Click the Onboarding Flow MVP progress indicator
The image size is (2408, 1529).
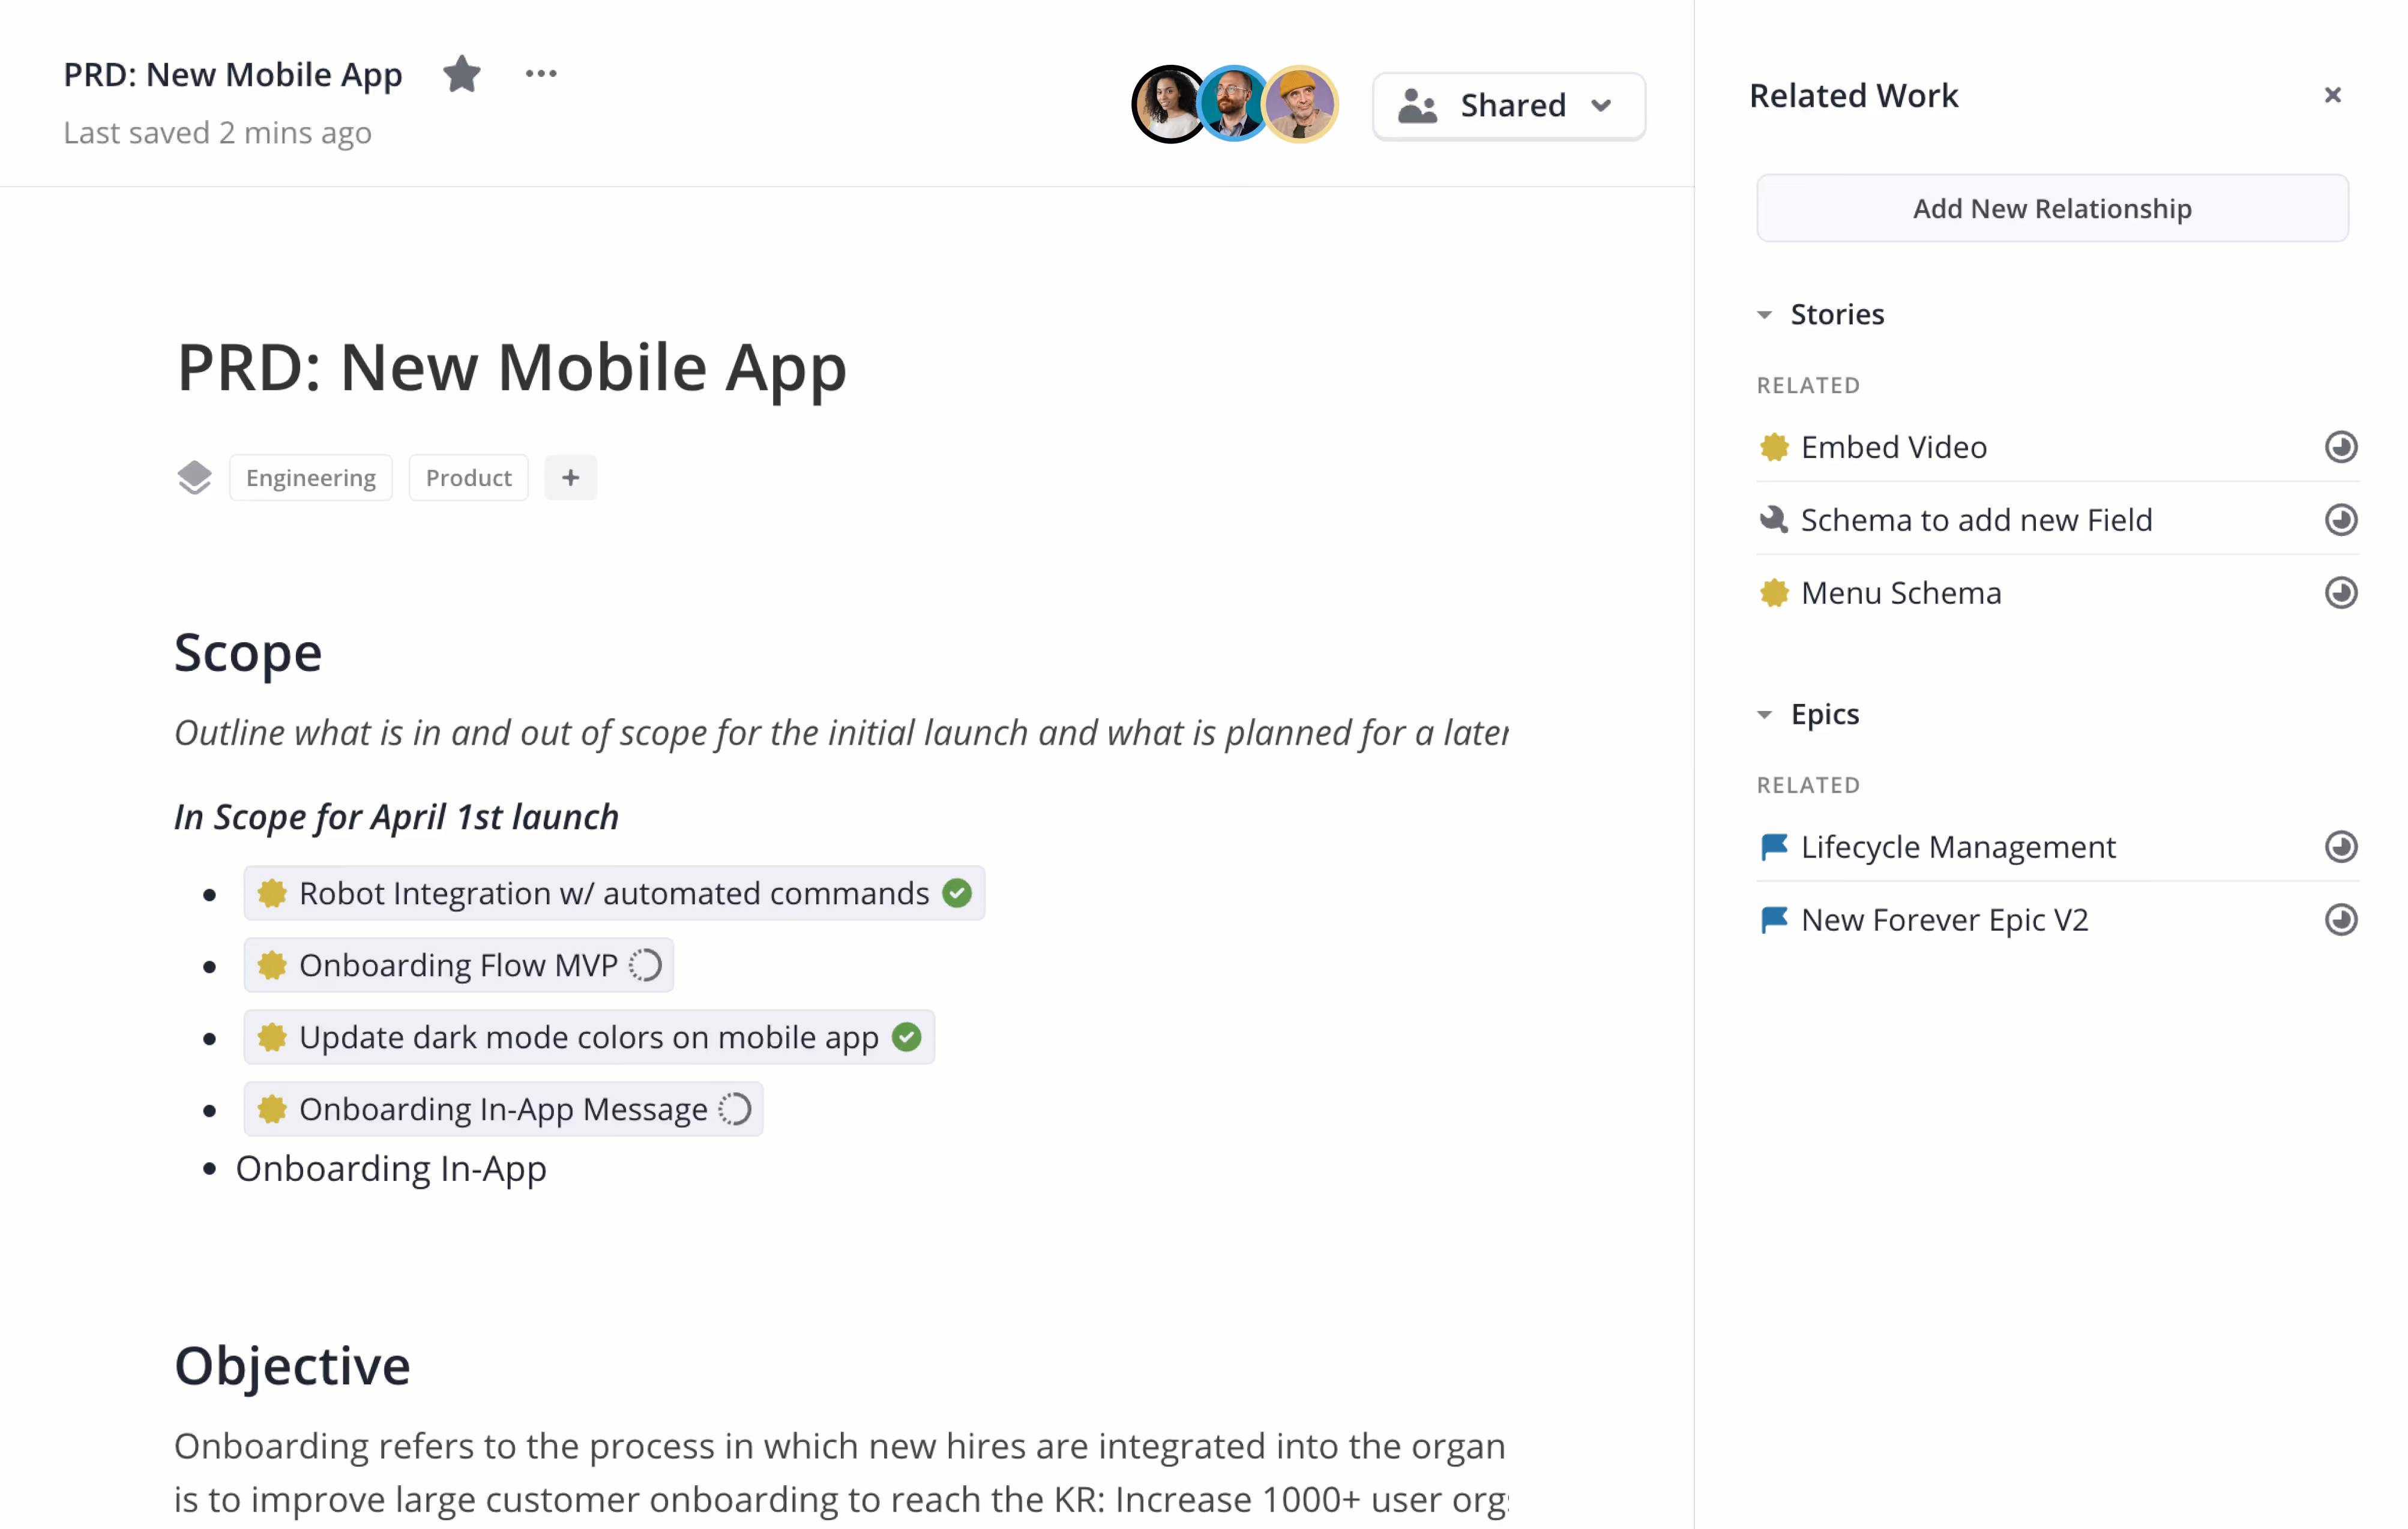[645, 965]
